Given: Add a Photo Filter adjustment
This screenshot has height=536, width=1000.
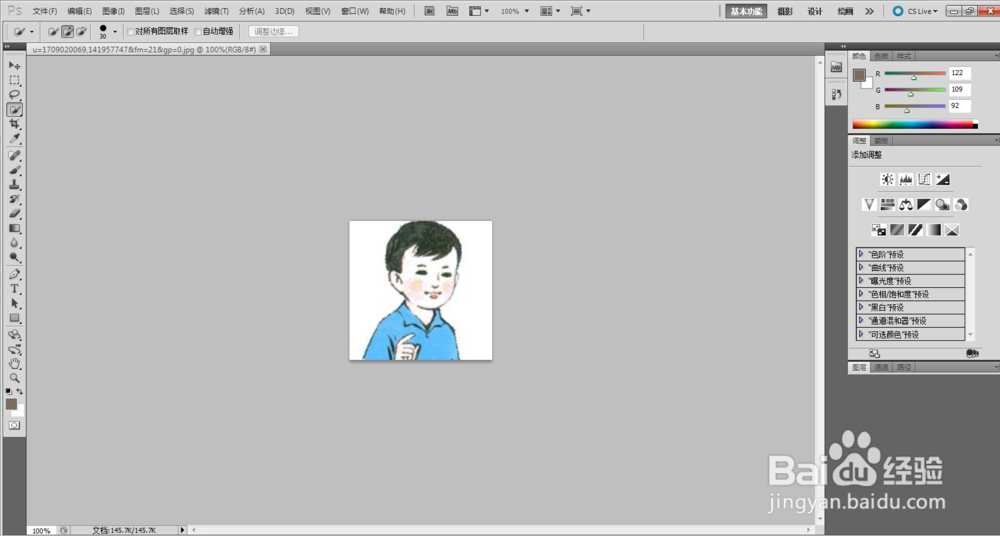Looking at the screenshot, I should pos(943,204).
